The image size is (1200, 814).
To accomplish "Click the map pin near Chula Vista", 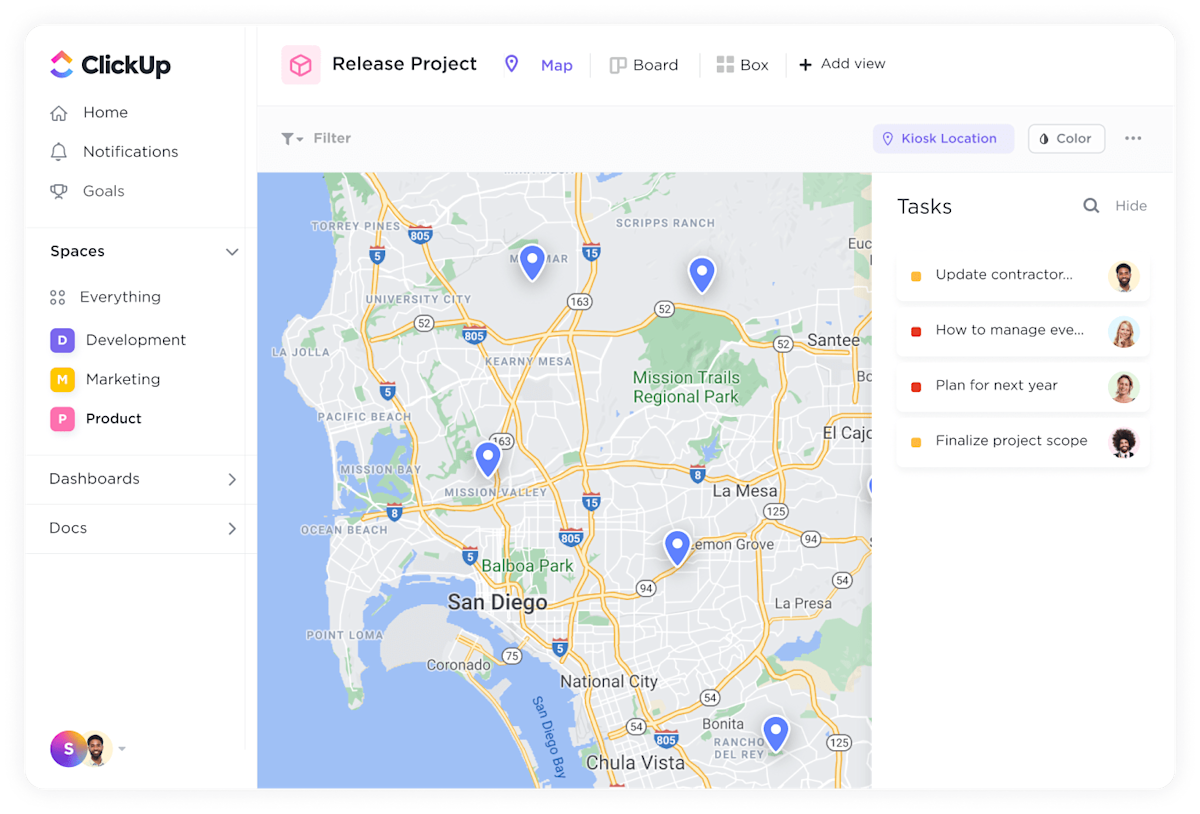I will click(x=776, y=732).
